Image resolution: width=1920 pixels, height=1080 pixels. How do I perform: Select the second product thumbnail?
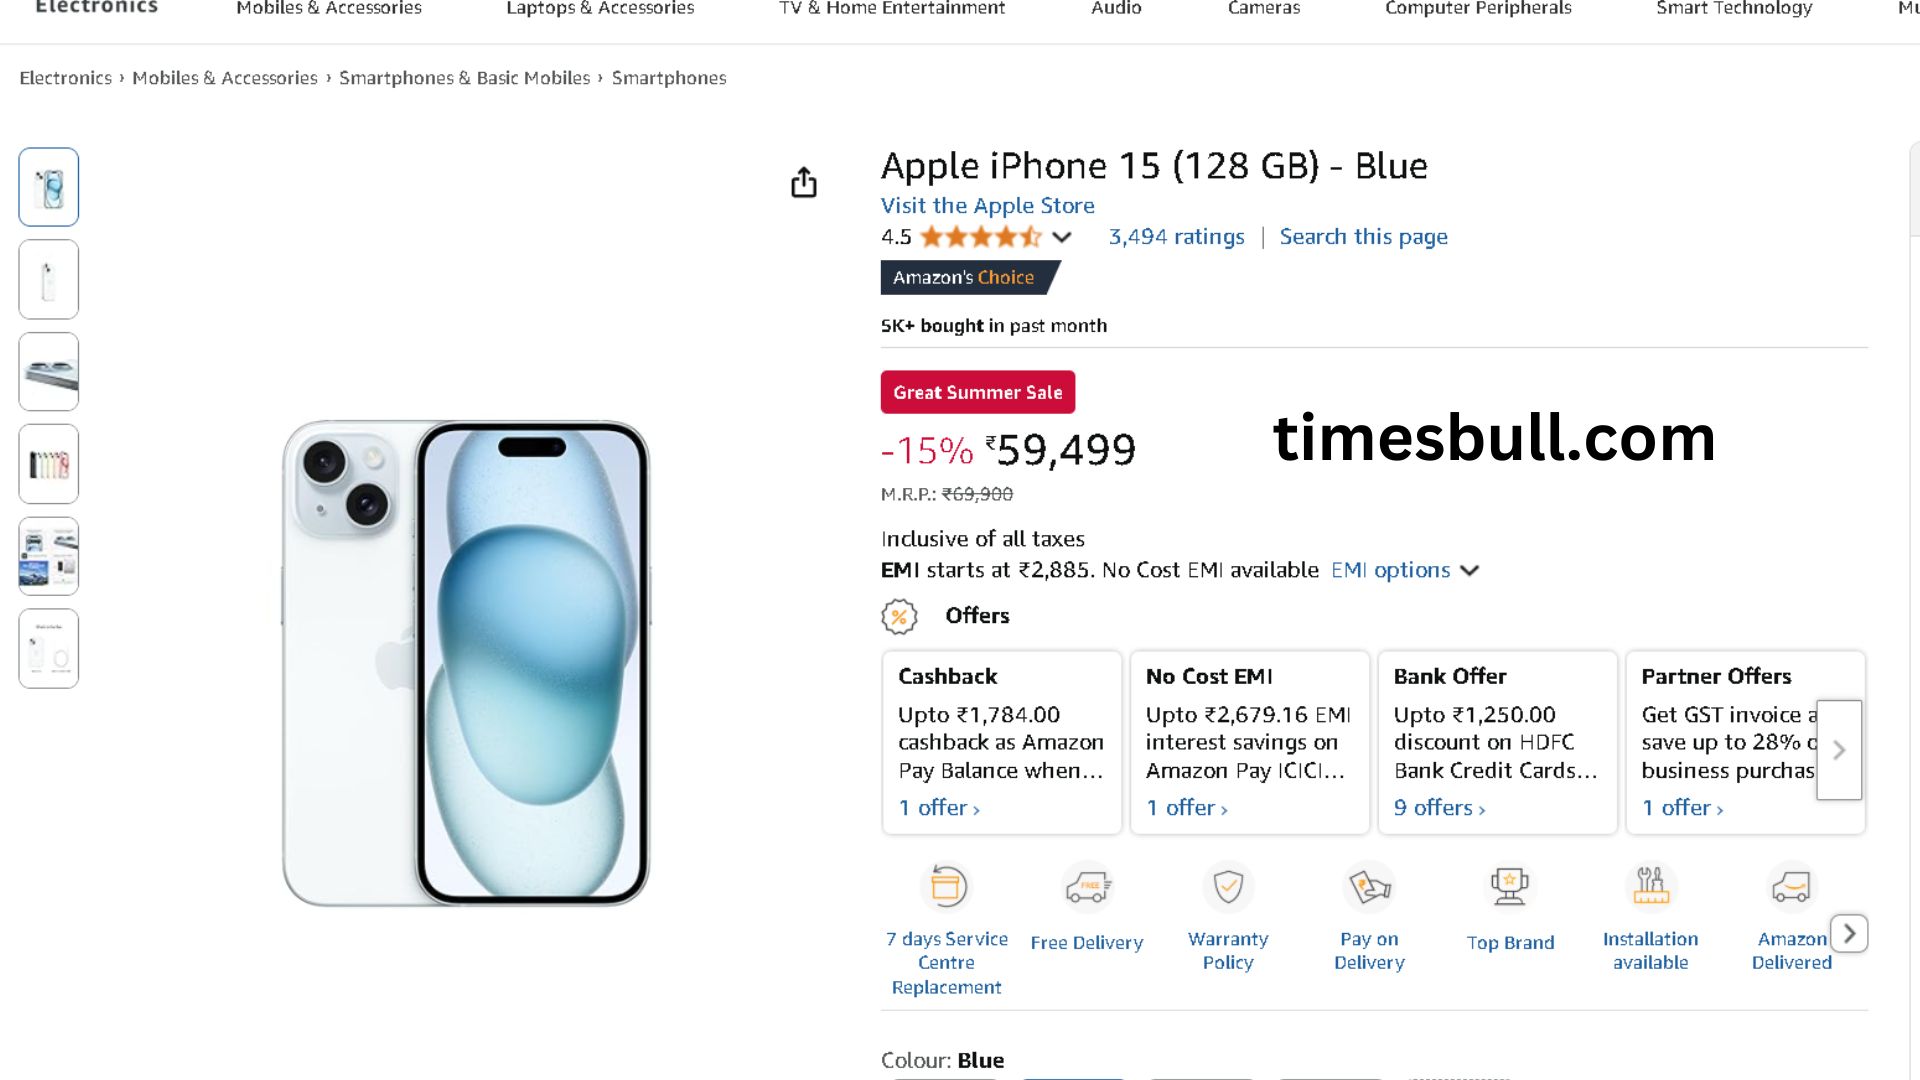coord(49,280)
